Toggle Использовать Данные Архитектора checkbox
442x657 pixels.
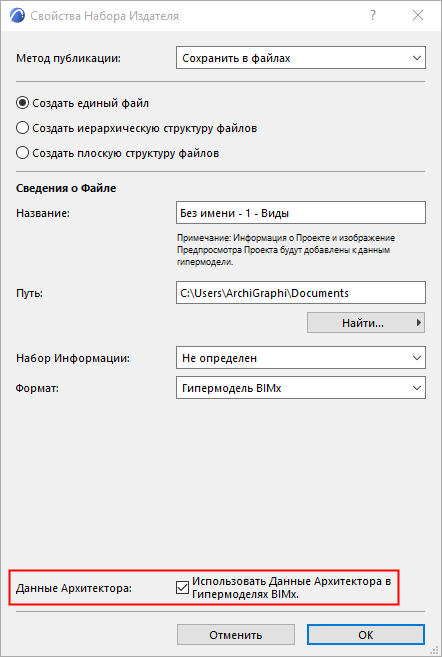coord(182,588)
